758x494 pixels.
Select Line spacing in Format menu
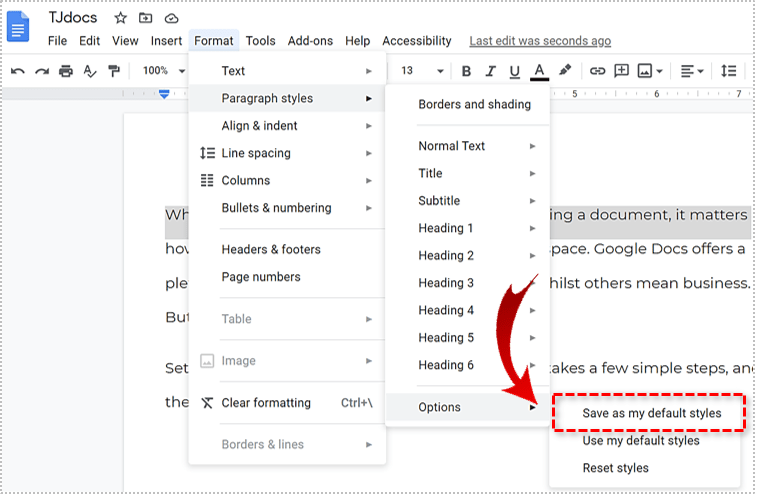click(256, 153)
